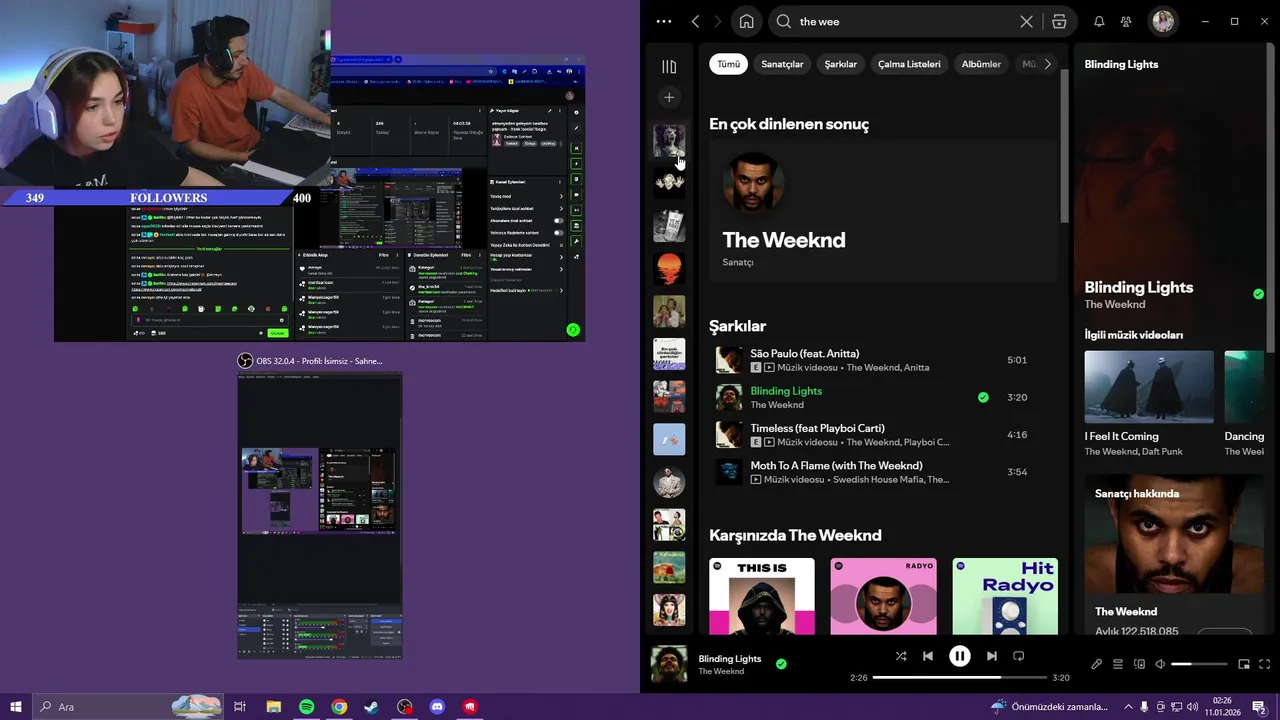Open the mini player
This screenshot has height=720, width=1280.
point(1244,664)
